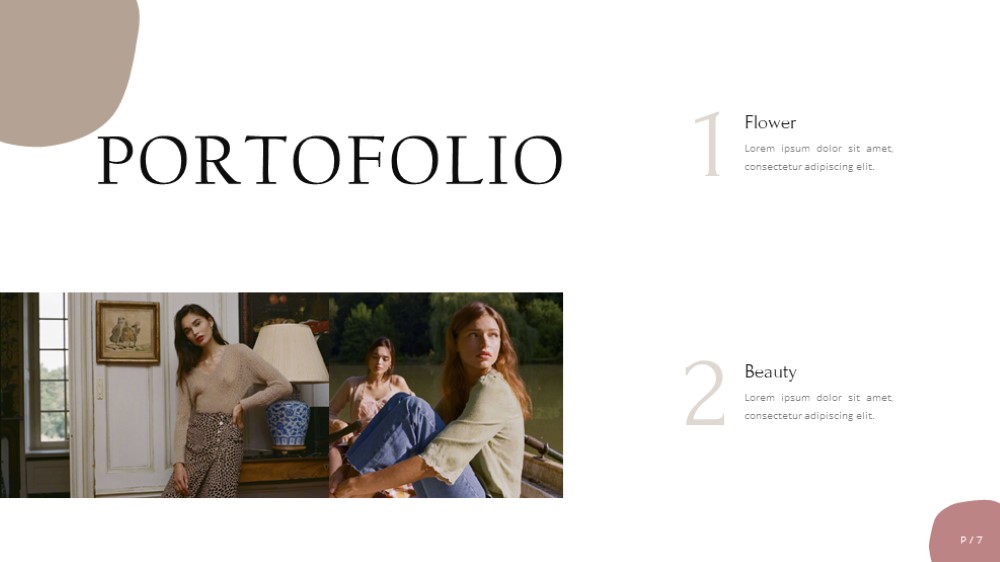Click the pink blob shape at bottom right
1000x562 pixels.
point(966,532)
